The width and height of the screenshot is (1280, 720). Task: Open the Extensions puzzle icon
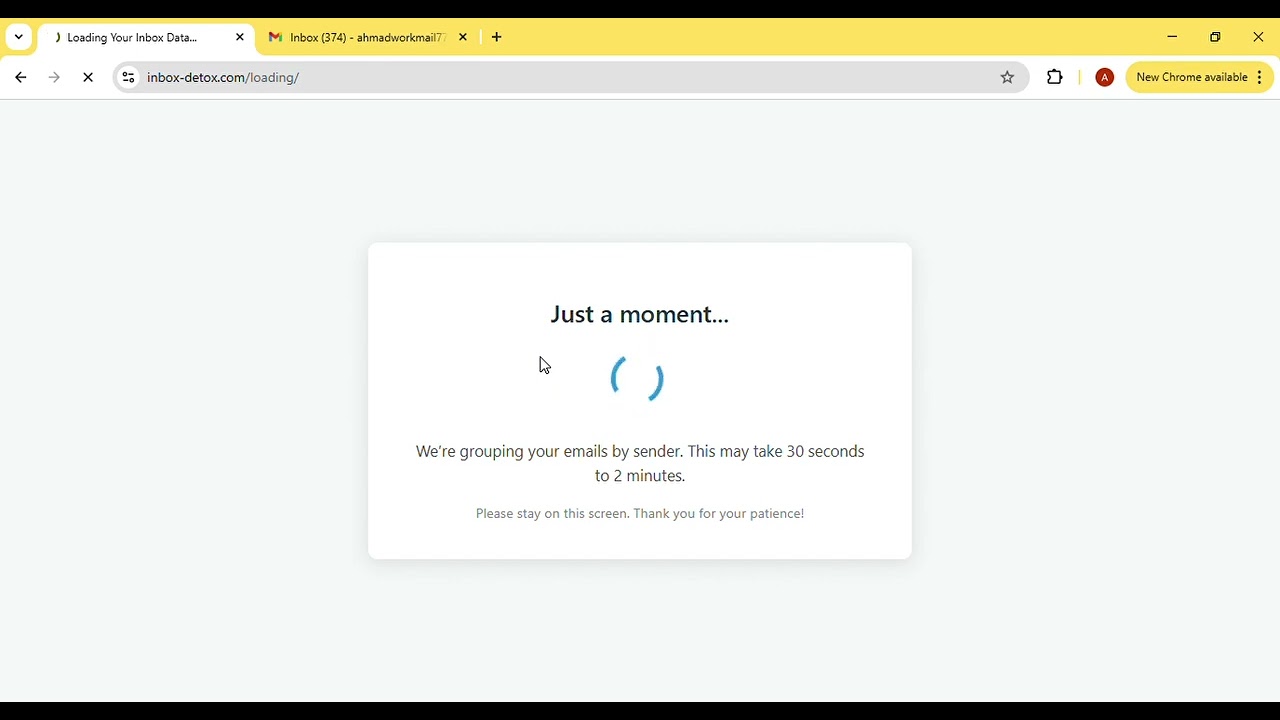pos(1055,78)
